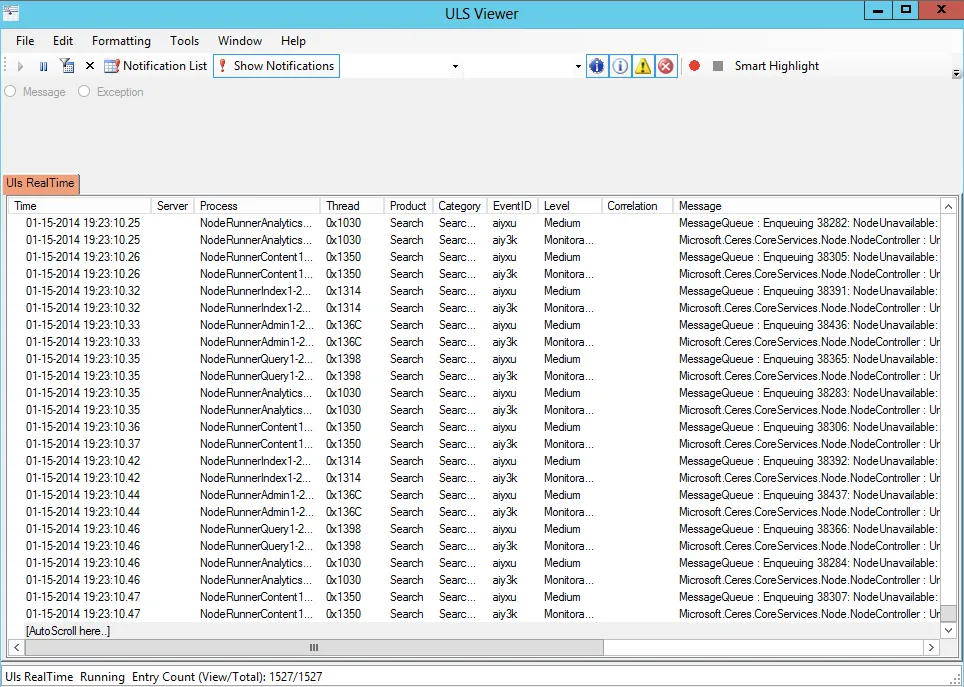The height and width of the screenshot is (687, 964).
Task: Select row with message Enqueuing 38283
Action: [474, 393]
